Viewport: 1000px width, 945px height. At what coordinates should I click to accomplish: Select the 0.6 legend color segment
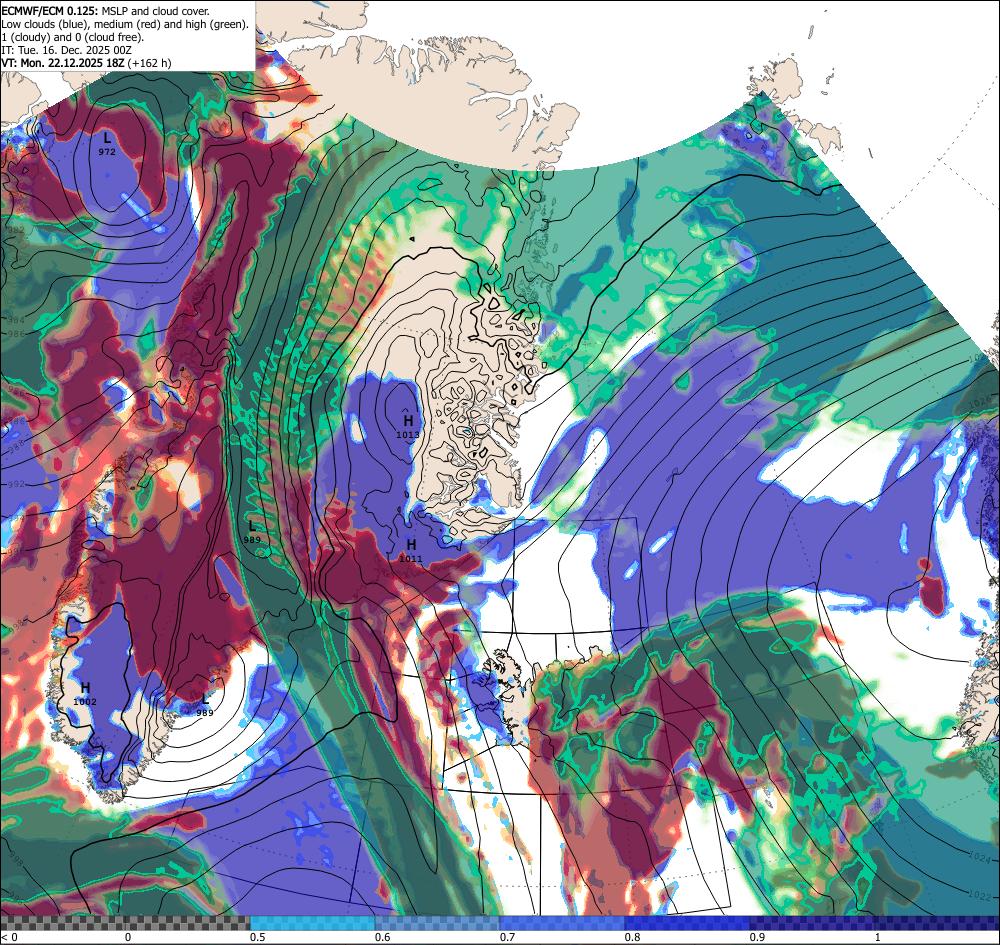(438, 923)
